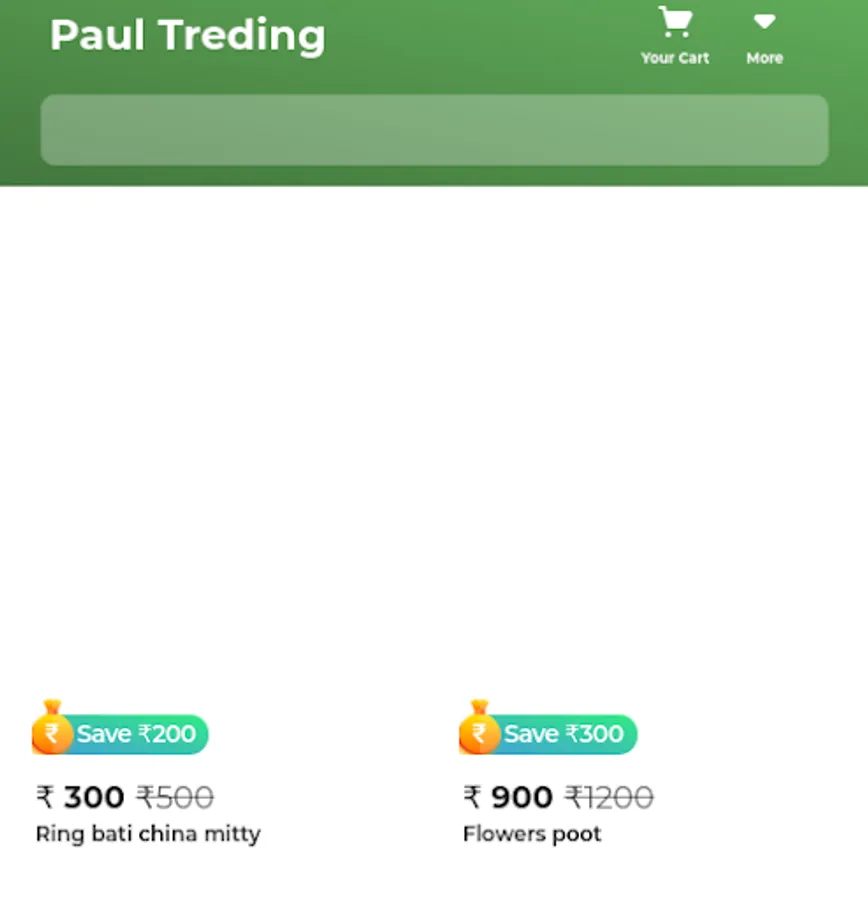868x900 pixels.
Task: Click the rupee symbol before price 900
Action: (x=473, y=797)
